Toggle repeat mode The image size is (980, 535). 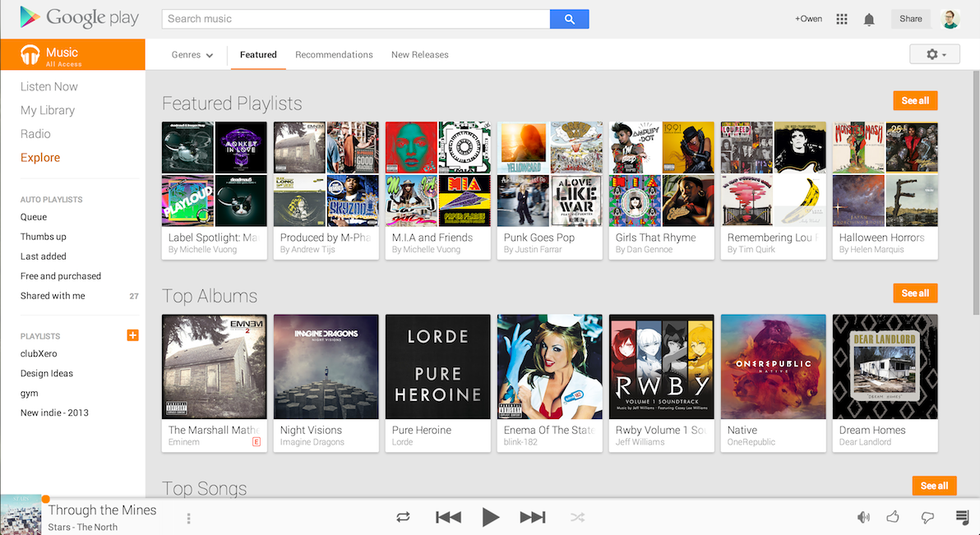pos(403,517)
